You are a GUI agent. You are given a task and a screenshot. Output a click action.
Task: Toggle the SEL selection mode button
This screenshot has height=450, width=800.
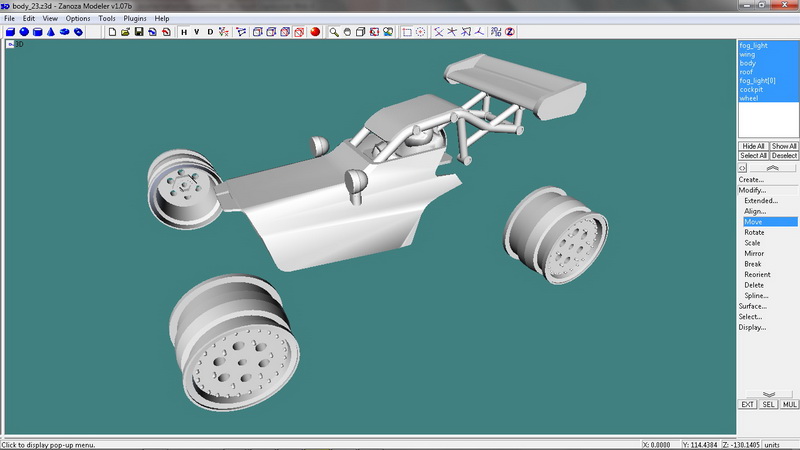pyautogui.click(x=769, y=404)
